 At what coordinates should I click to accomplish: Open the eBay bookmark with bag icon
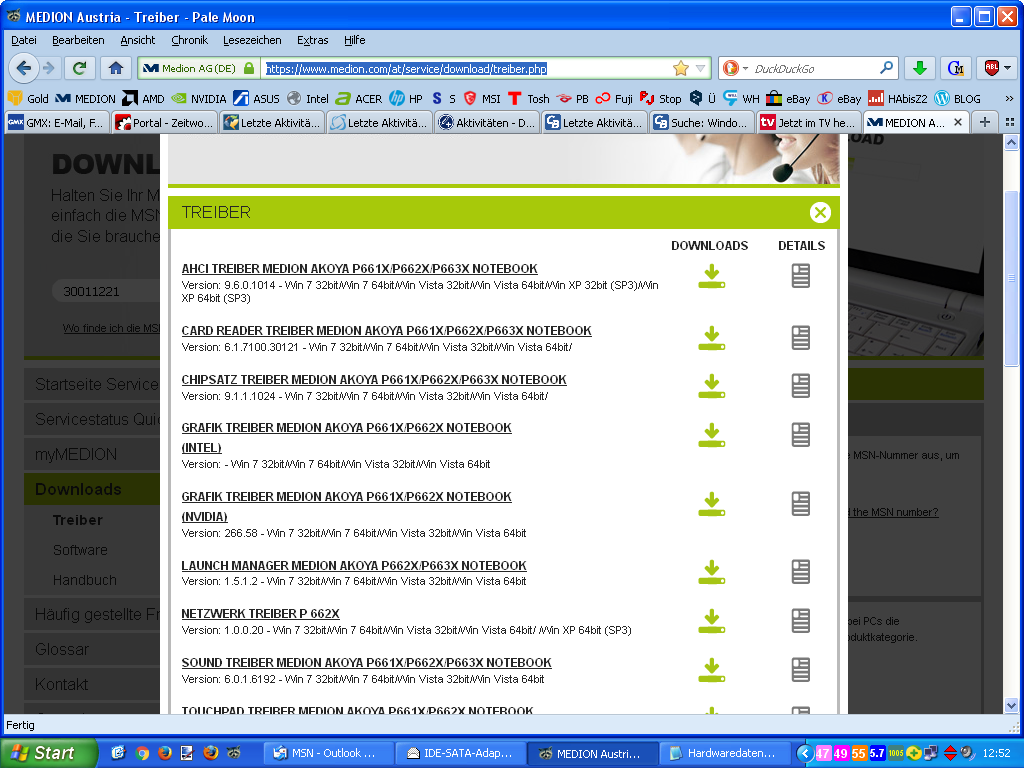(788, 99)
